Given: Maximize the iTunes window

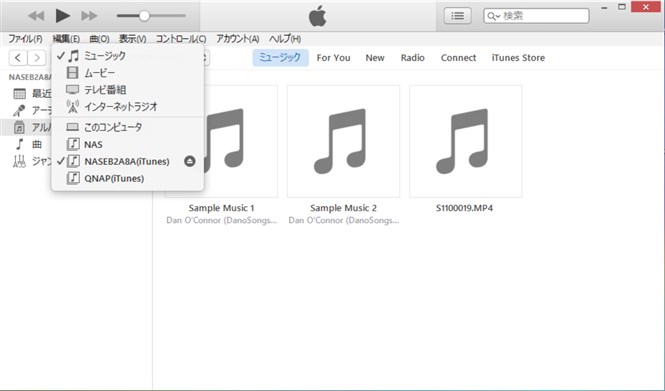Looking at the screenshot, I should [622, 7].
